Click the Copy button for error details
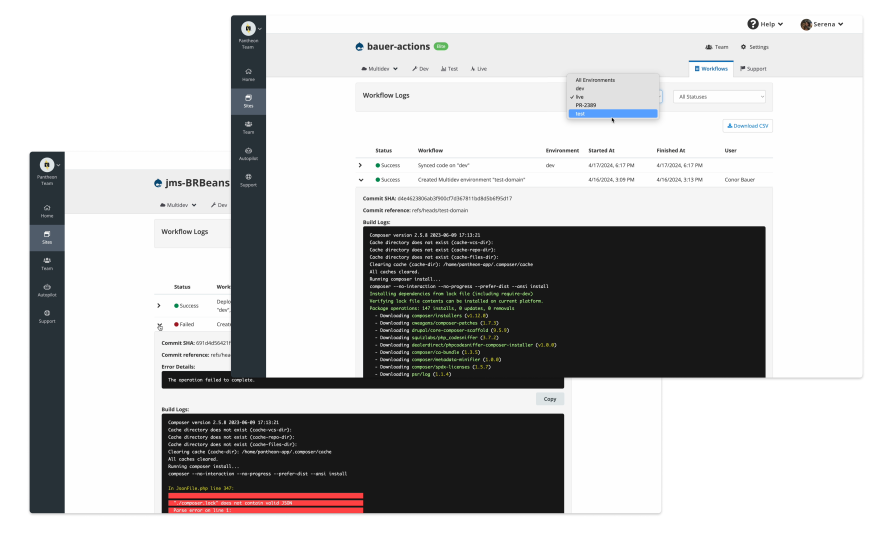Screen dimensions: 890x534 (x=549, y=399)
